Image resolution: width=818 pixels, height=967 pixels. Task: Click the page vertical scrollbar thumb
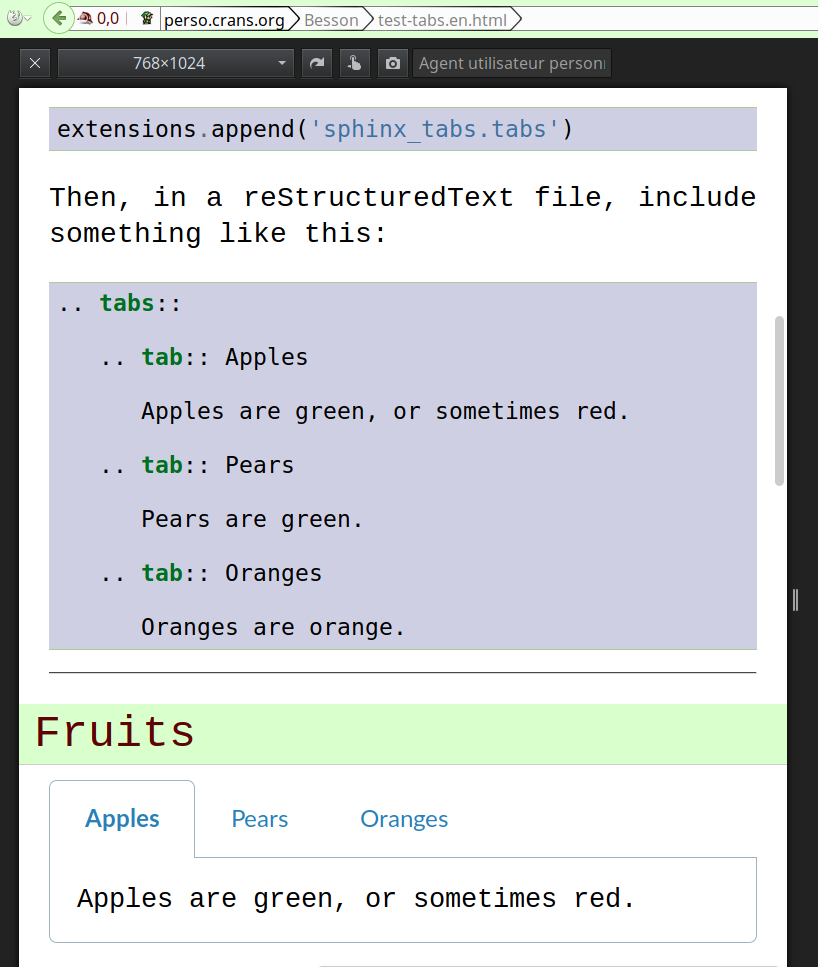coord(780,400)
